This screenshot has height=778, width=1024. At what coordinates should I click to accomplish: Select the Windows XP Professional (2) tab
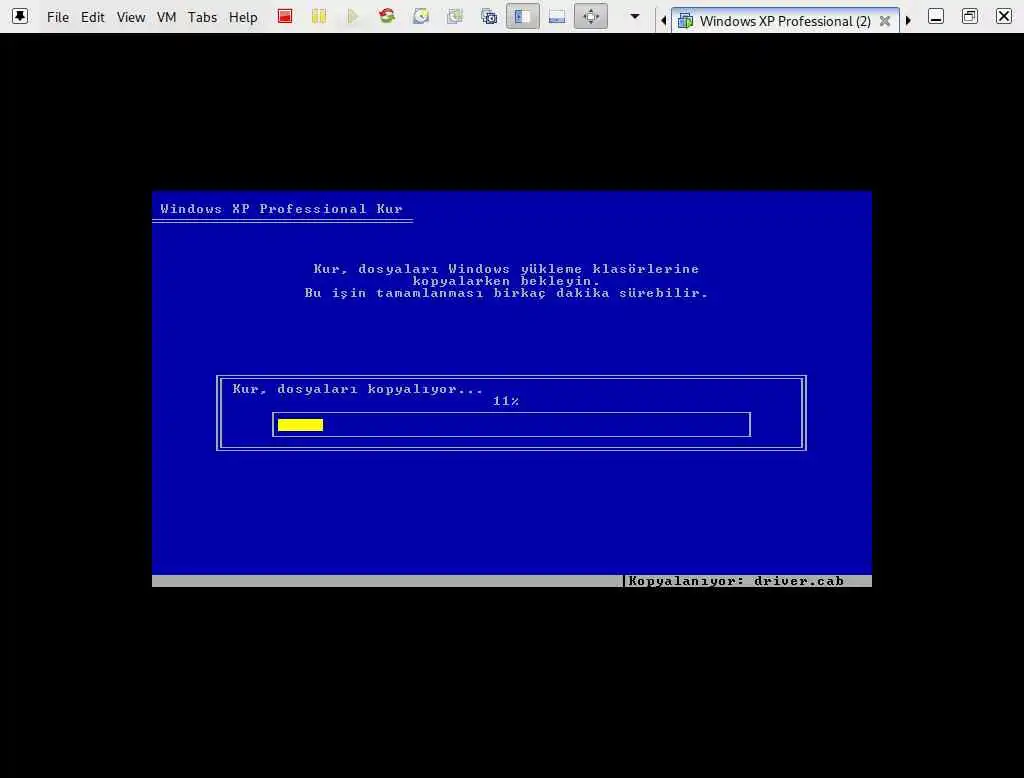pyautogui.click(x=784, y=21)
